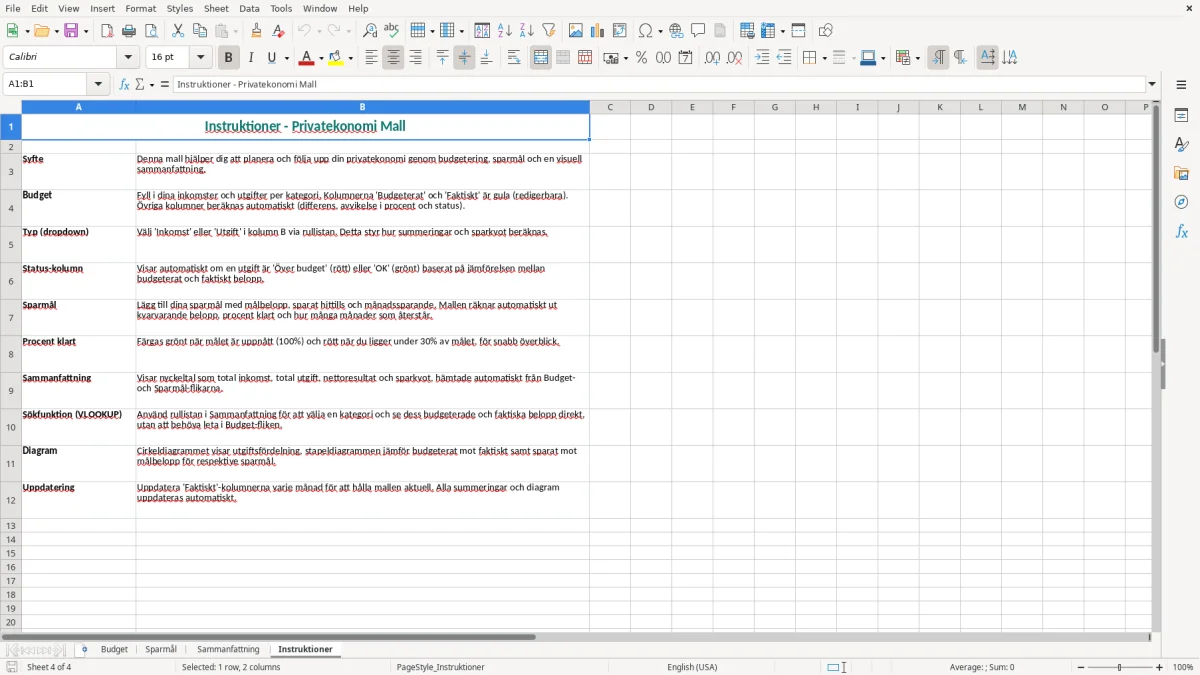The width and height of the screenshot is (1200, 675).
Task: Open sidebar Gallery panel
Action: click(x=1181, y=173)
